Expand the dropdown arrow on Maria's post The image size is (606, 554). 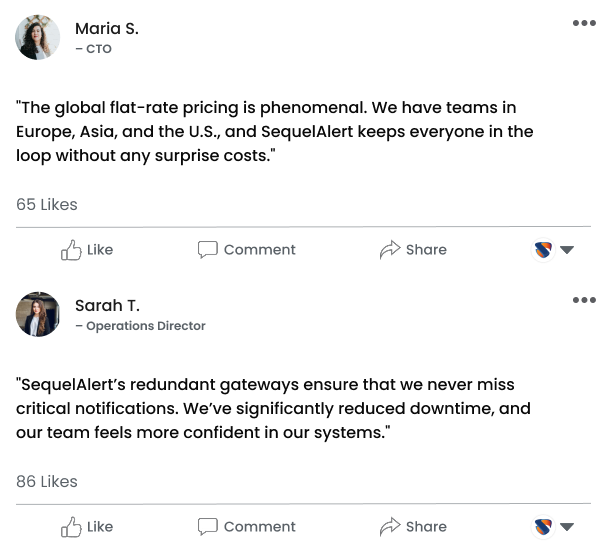pyautogui.click(x=567, y=250)
